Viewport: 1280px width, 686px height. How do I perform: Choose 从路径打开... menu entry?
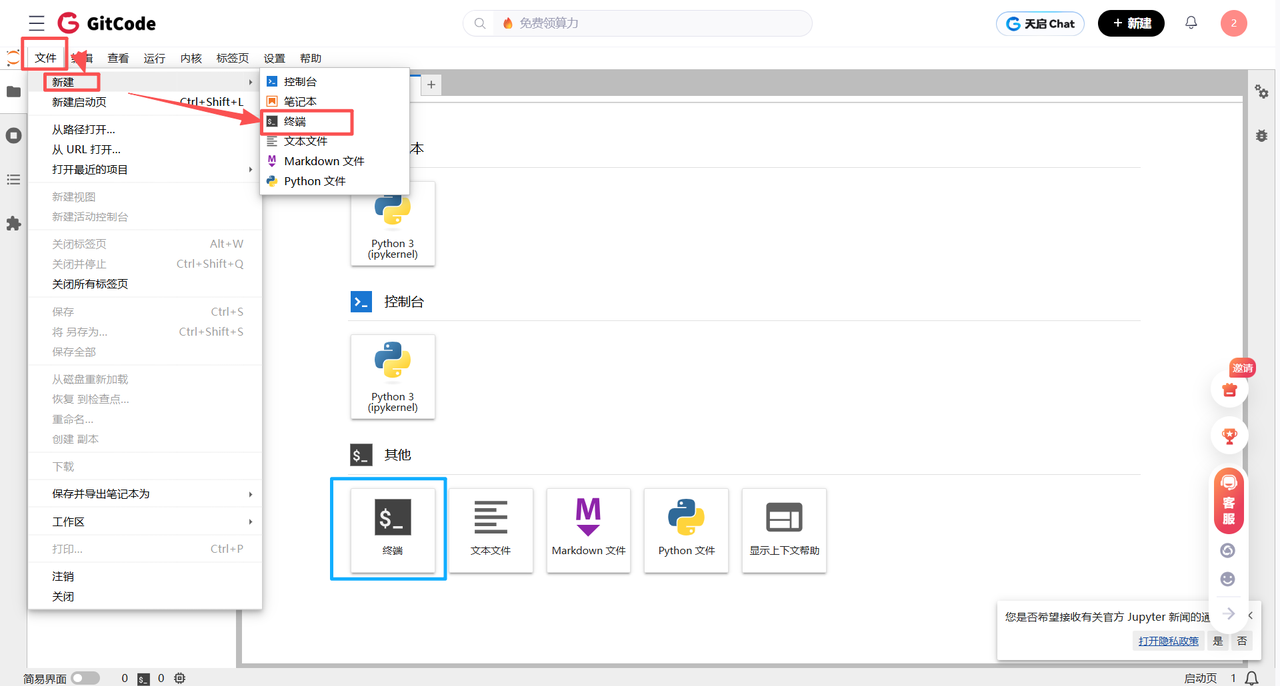[x=145, y=129]
